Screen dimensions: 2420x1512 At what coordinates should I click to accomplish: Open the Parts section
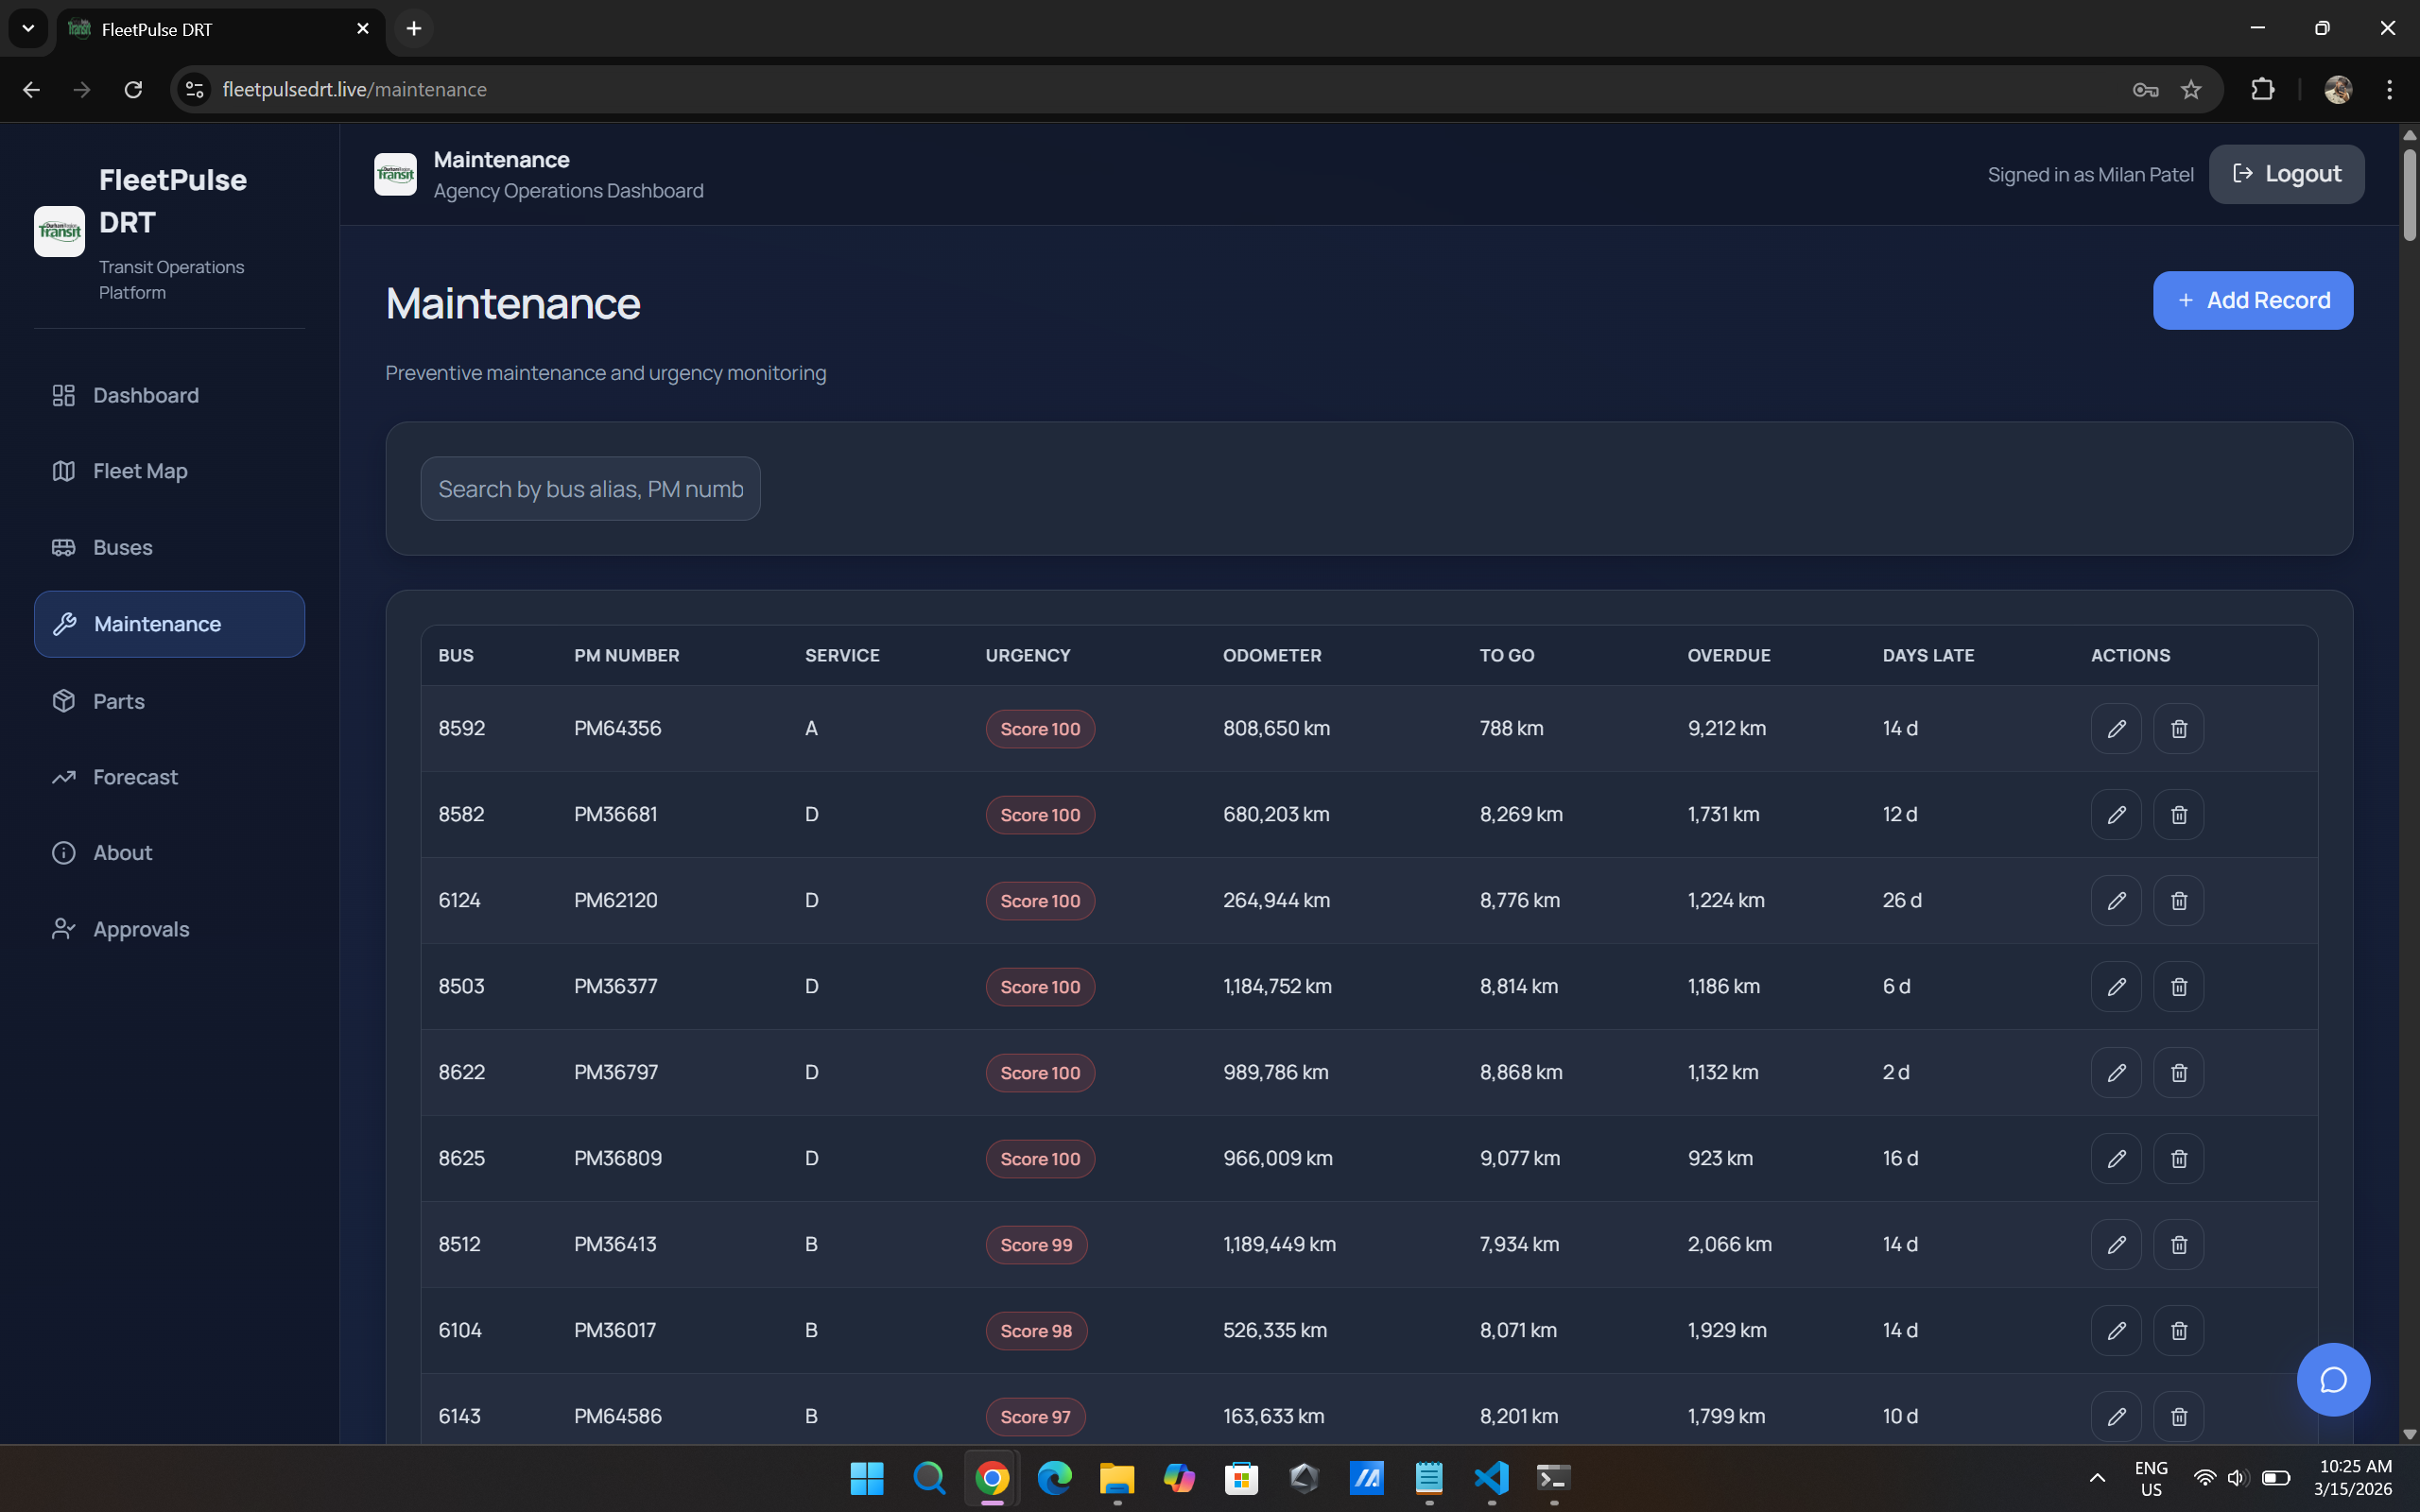(x=118, y=701)
